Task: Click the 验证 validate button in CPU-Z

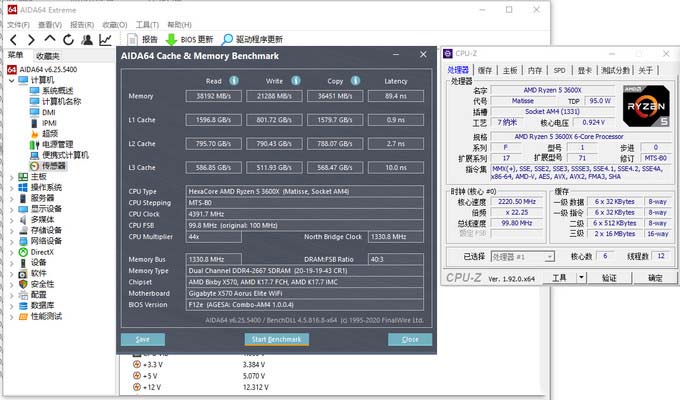Action: click(609, 278)
